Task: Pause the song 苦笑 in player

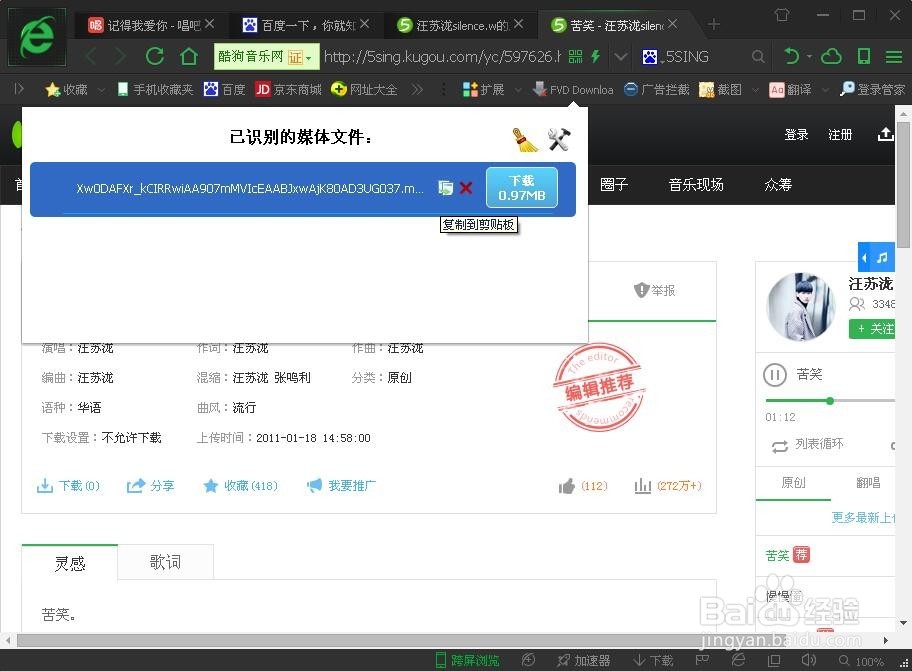Action: point(775,375)
